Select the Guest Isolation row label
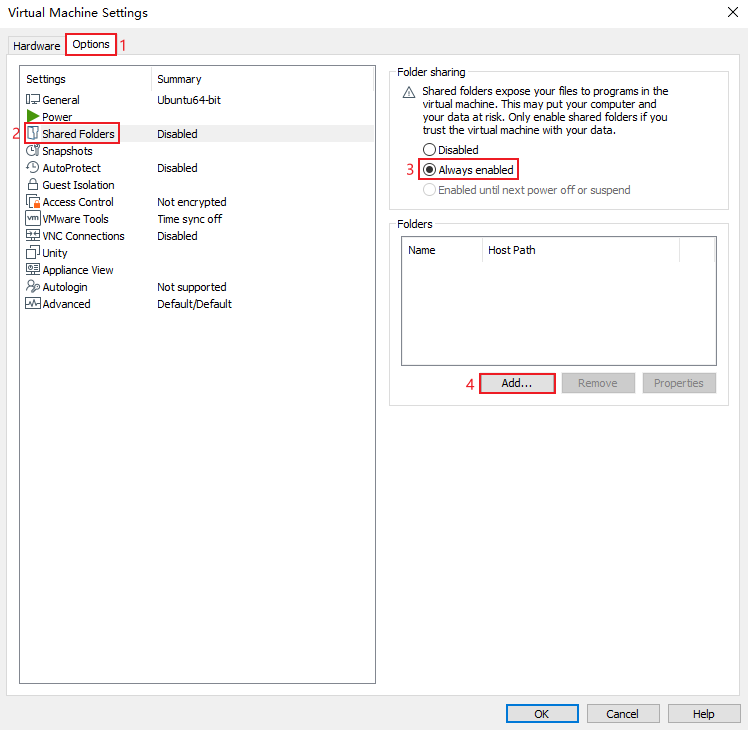748x730 pixels. point(78,185)
